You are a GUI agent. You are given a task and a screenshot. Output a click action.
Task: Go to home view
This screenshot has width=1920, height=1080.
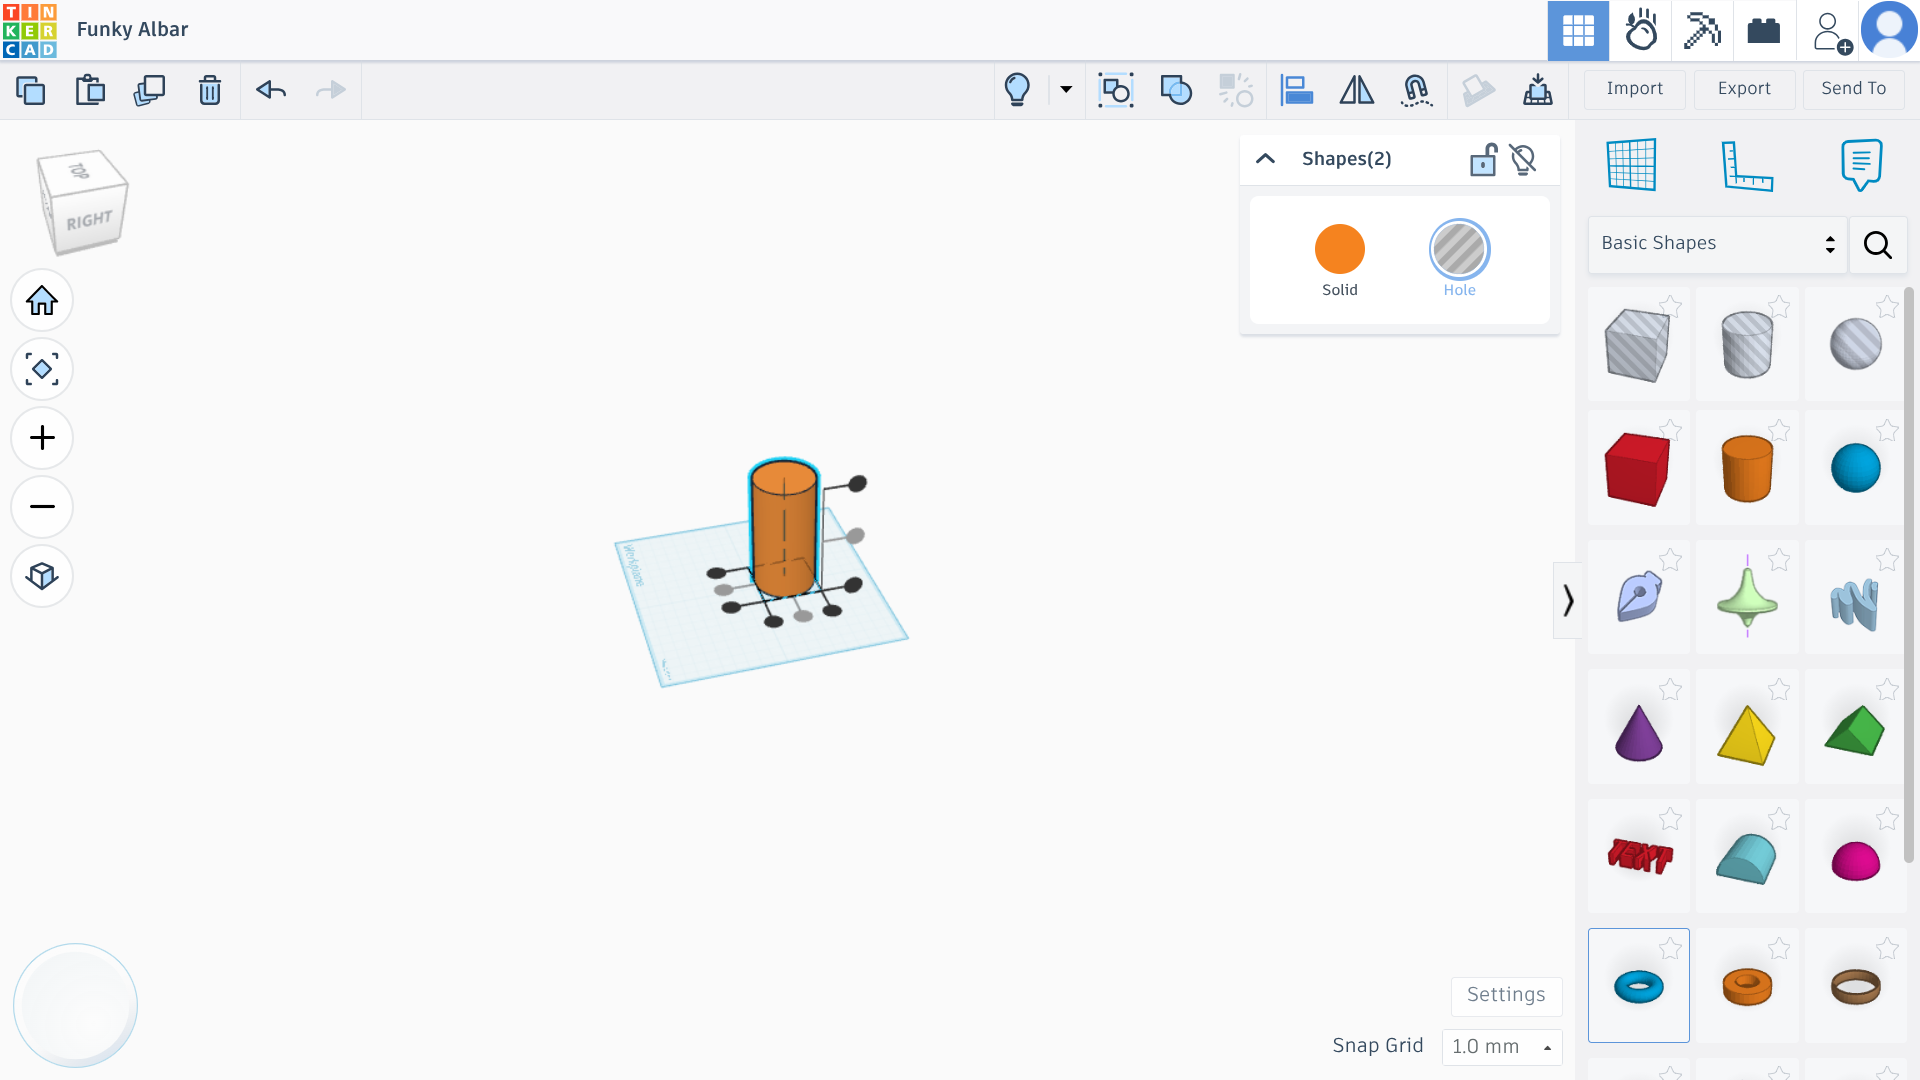point(42,300)
